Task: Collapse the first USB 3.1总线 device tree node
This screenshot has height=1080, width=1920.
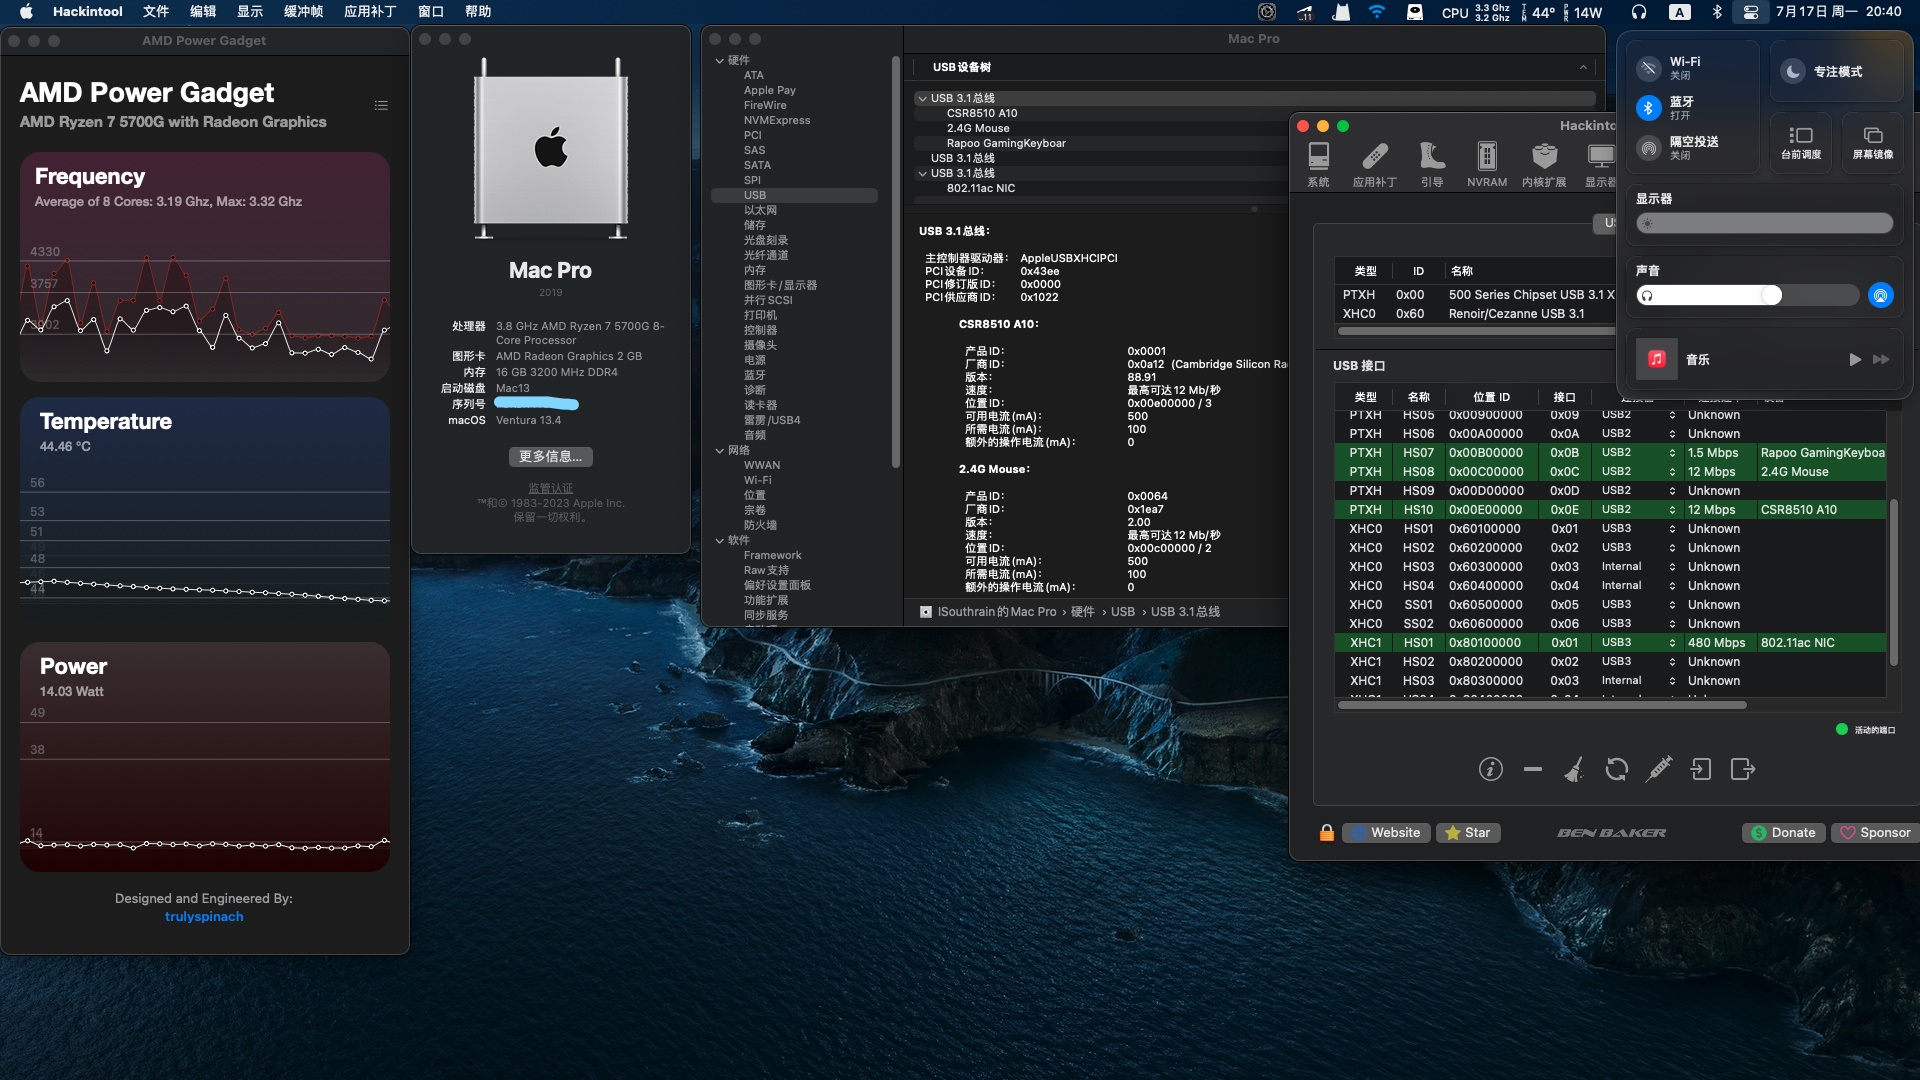Action: 922,98
